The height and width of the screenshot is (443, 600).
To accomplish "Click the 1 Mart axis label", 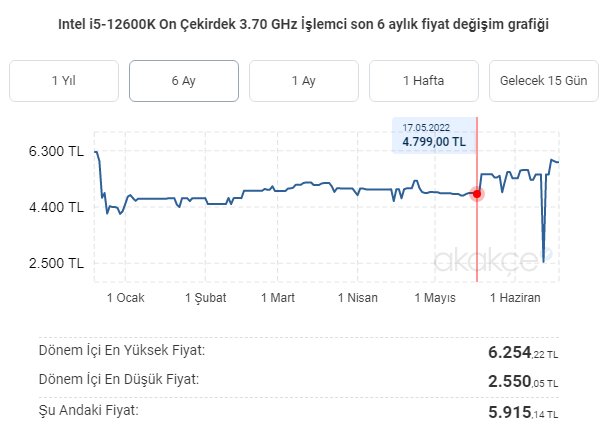I will tap(278, 298).
